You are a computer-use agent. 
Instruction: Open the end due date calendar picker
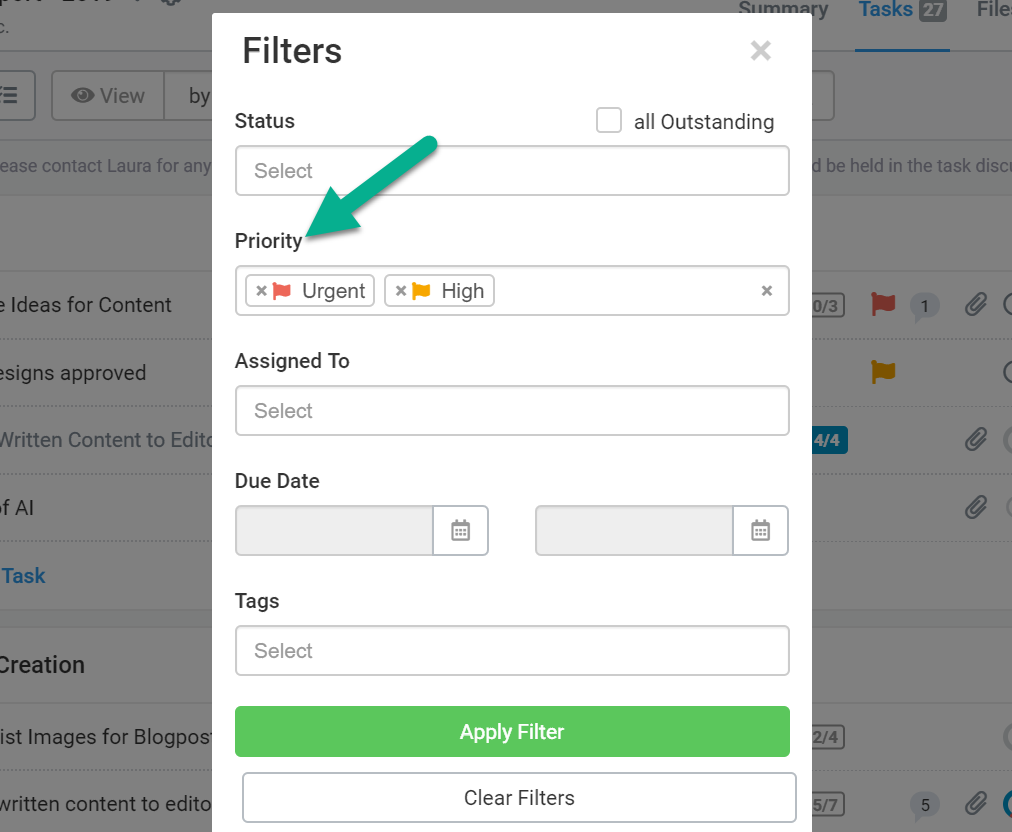[x=760, y=531]
